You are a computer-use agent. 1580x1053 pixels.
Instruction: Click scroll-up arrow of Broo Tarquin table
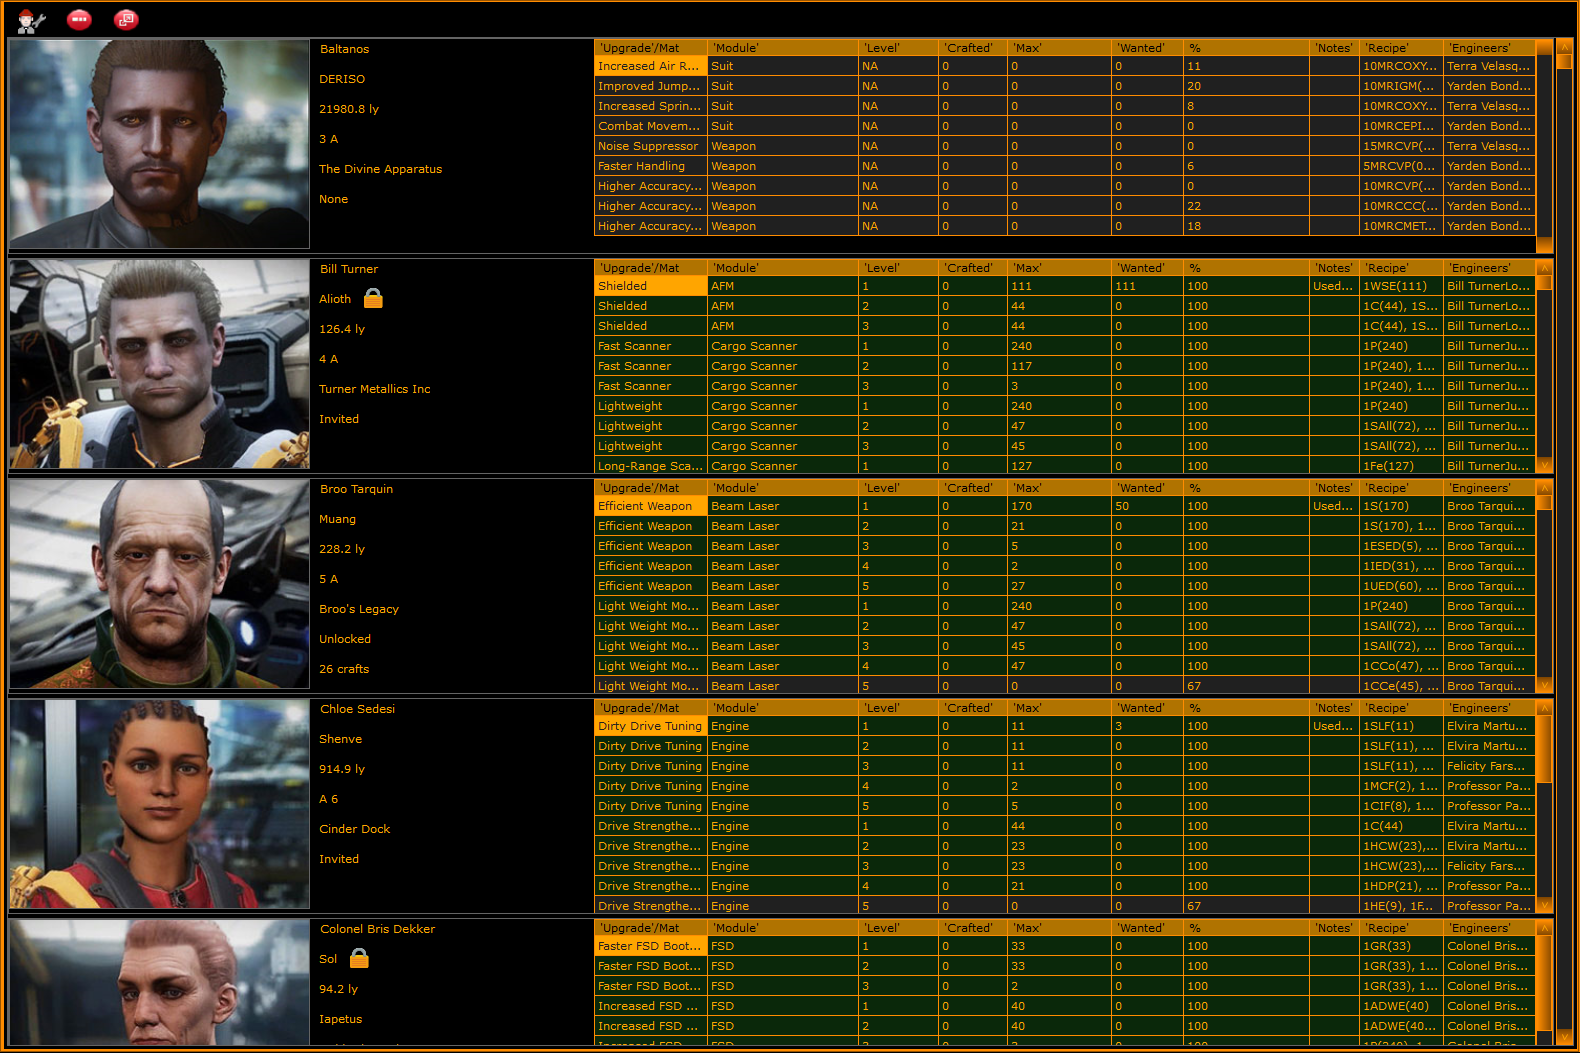1544,488
